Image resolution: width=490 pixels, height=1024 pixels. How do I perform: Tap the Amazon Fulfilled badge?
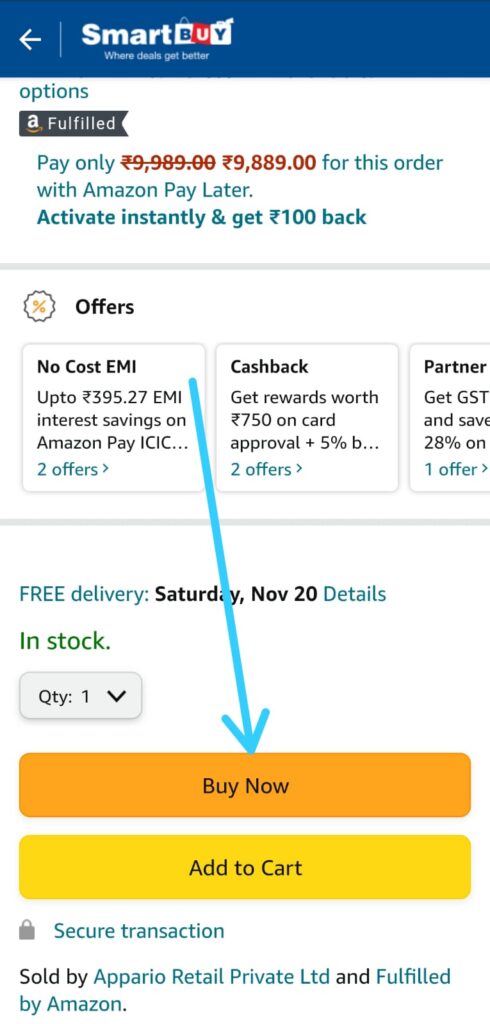tap(73, 123)
